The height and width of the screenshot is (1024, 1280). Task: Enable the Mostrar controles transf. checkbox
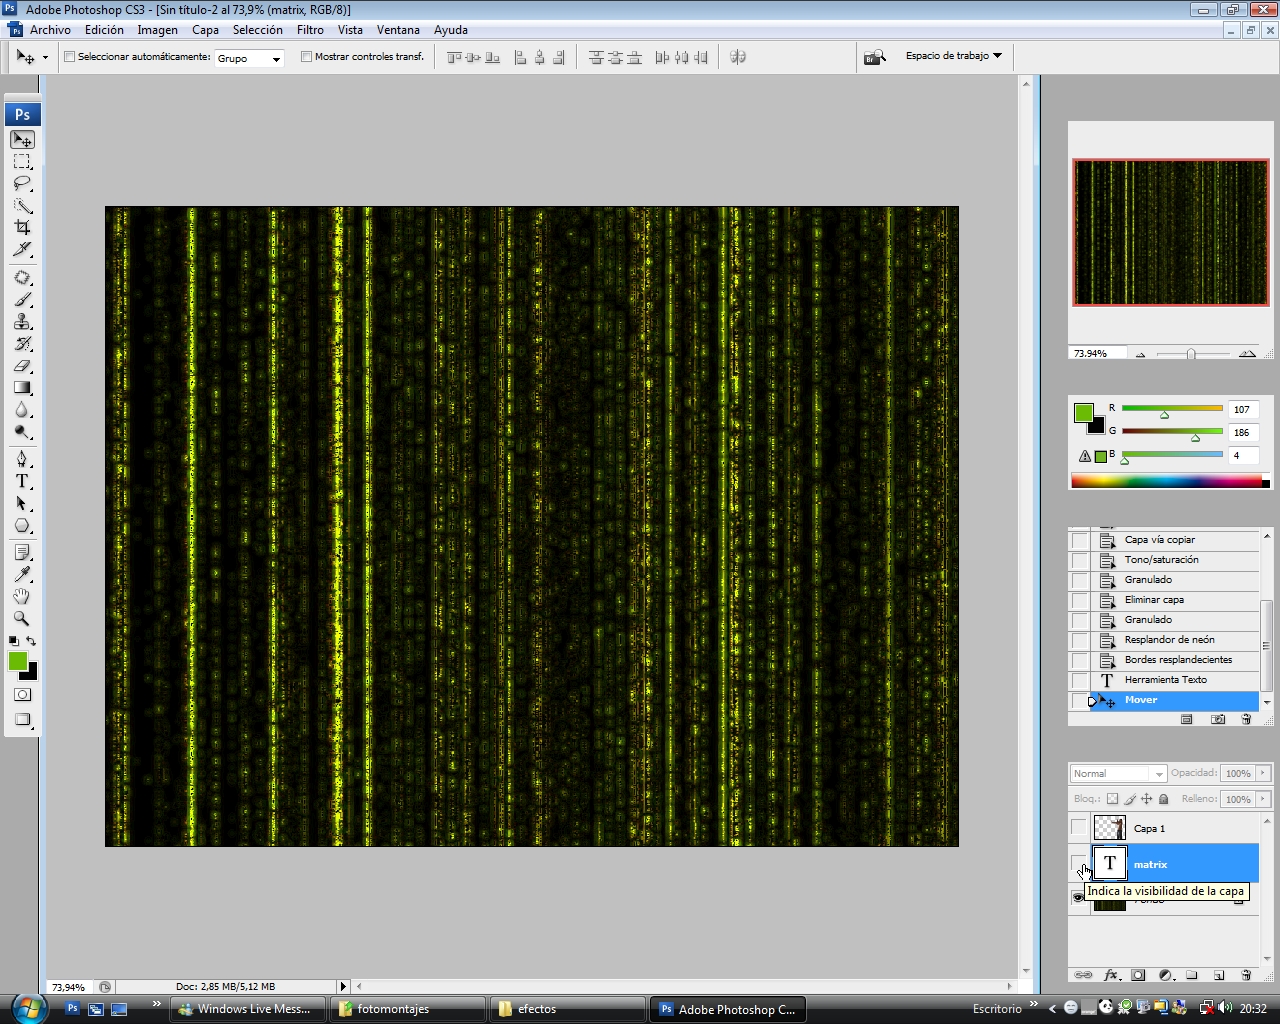[x=306, y=57]
